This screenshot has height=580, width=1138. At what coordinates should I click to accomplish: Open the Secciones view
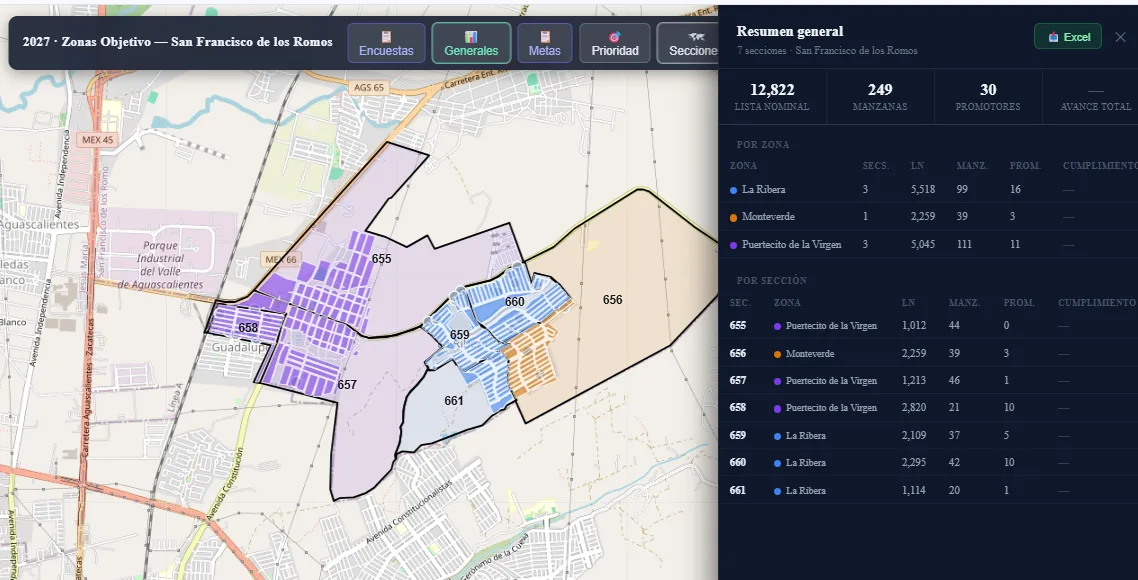tap(688, 43)
